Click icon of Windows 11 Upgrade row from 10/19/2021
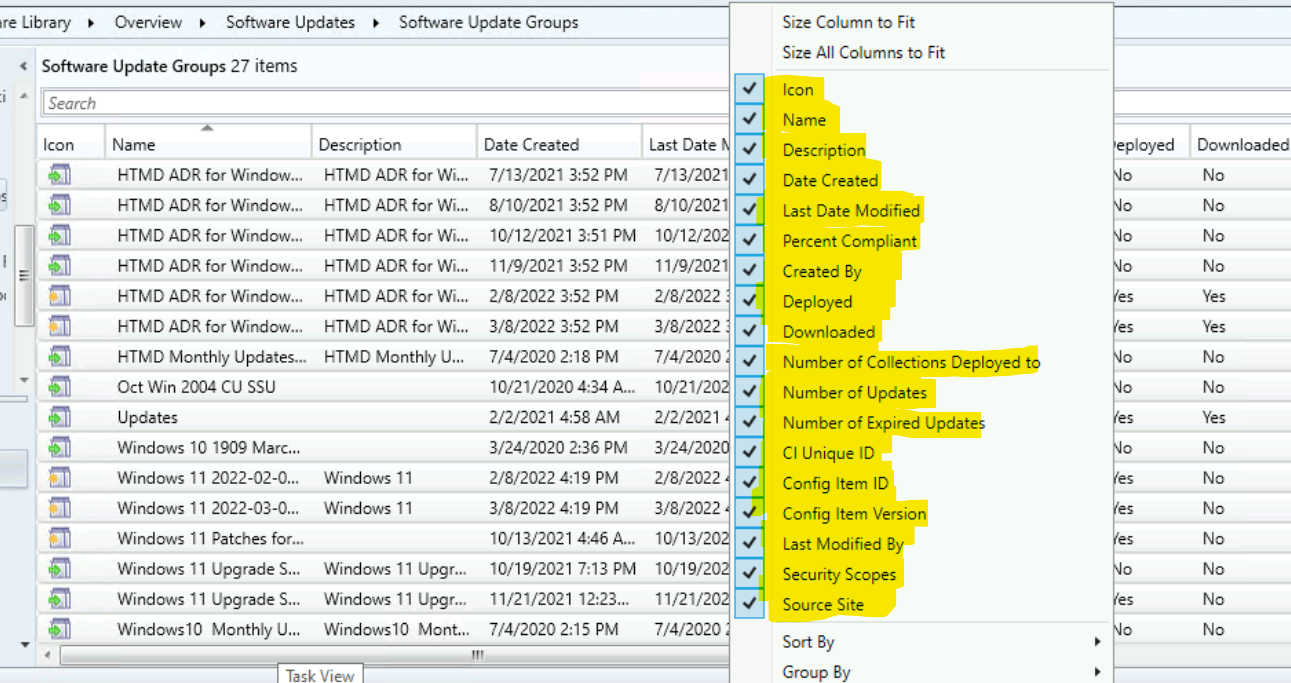 pos(60,569)
